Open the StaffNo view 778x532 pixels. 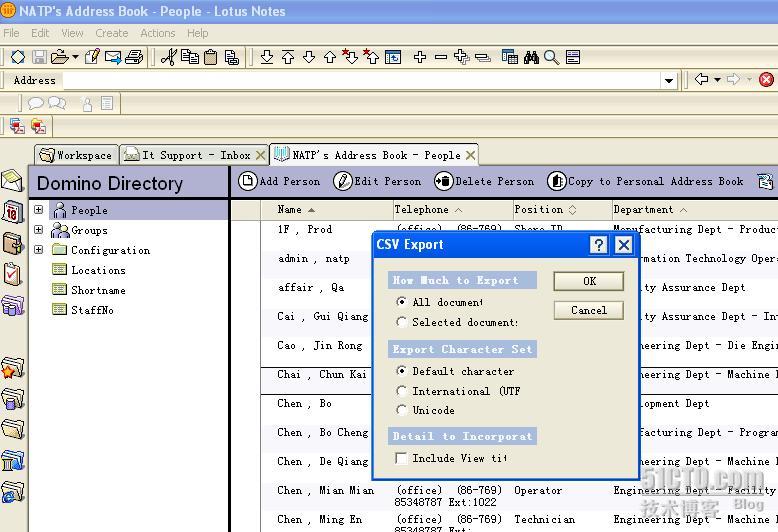click(x=83, y=310)
